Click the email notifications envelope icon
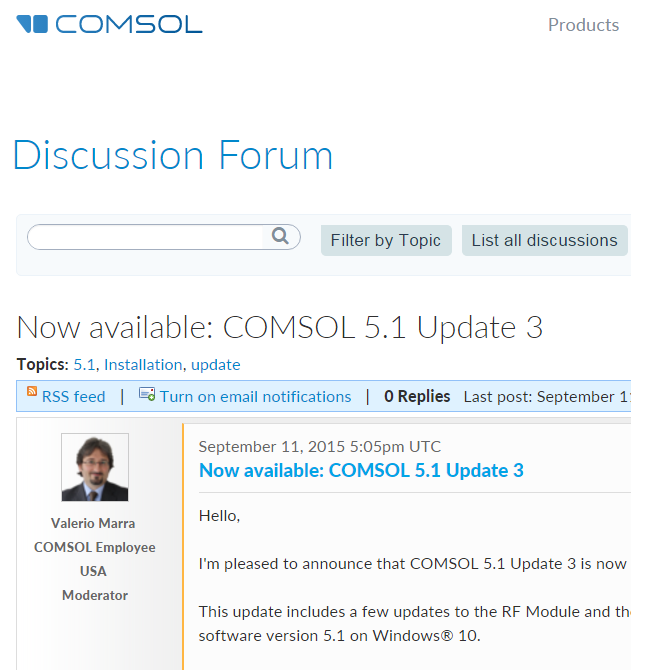Image resolution: width=647 pixels, height=670 pixels. click(147, 395)
